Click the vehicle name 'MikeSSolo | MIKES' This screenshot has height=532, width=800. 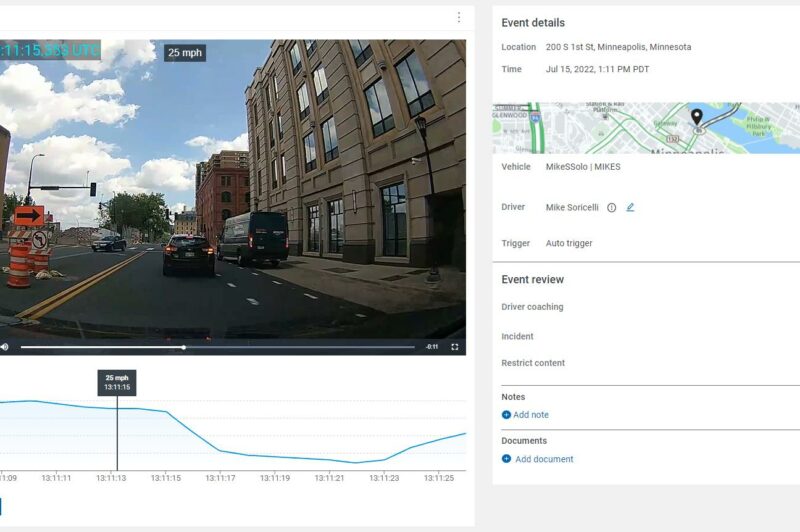point(583,167)
